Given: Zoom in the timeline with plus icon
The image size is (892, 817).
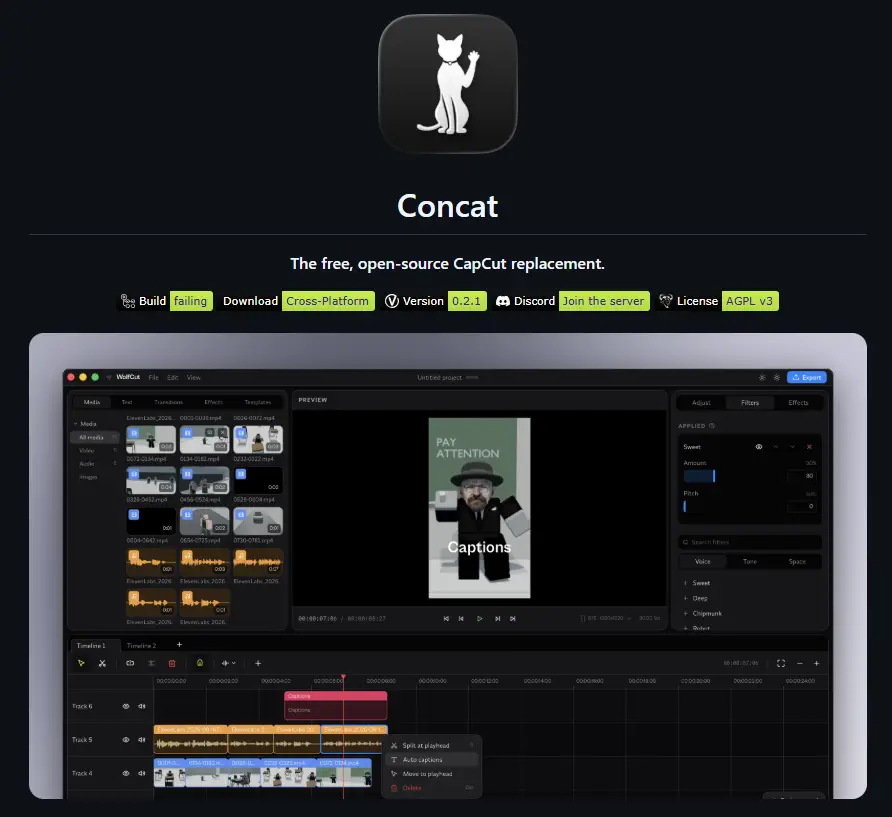Looking at the screenshot, I should click(816, 663).
